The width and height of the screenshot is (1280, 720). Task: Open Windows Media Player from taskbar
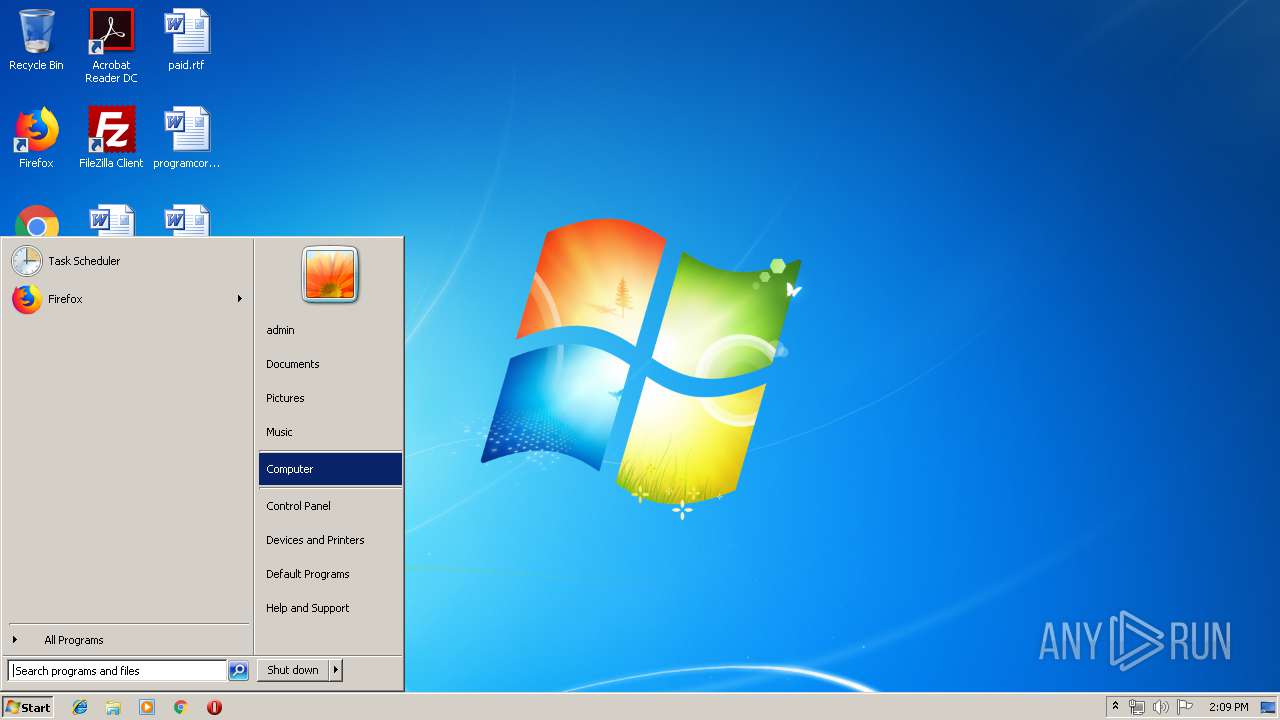pyautogui.click(x=147, y=707)
